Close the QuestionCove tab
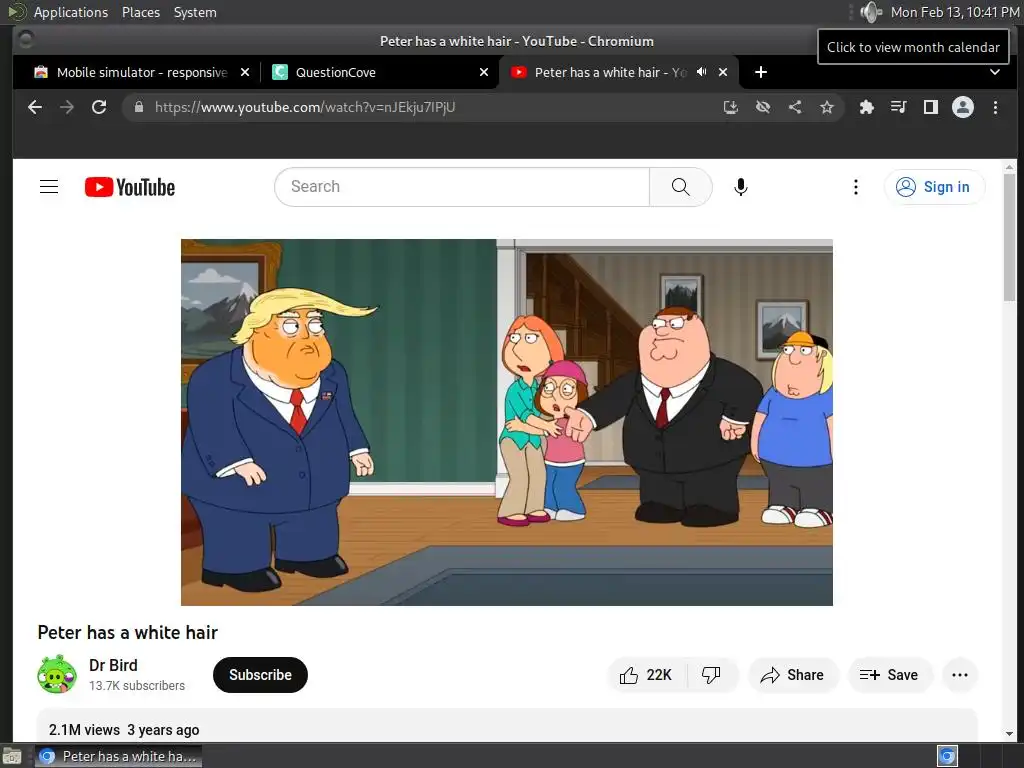 click(x=484, y=72)
